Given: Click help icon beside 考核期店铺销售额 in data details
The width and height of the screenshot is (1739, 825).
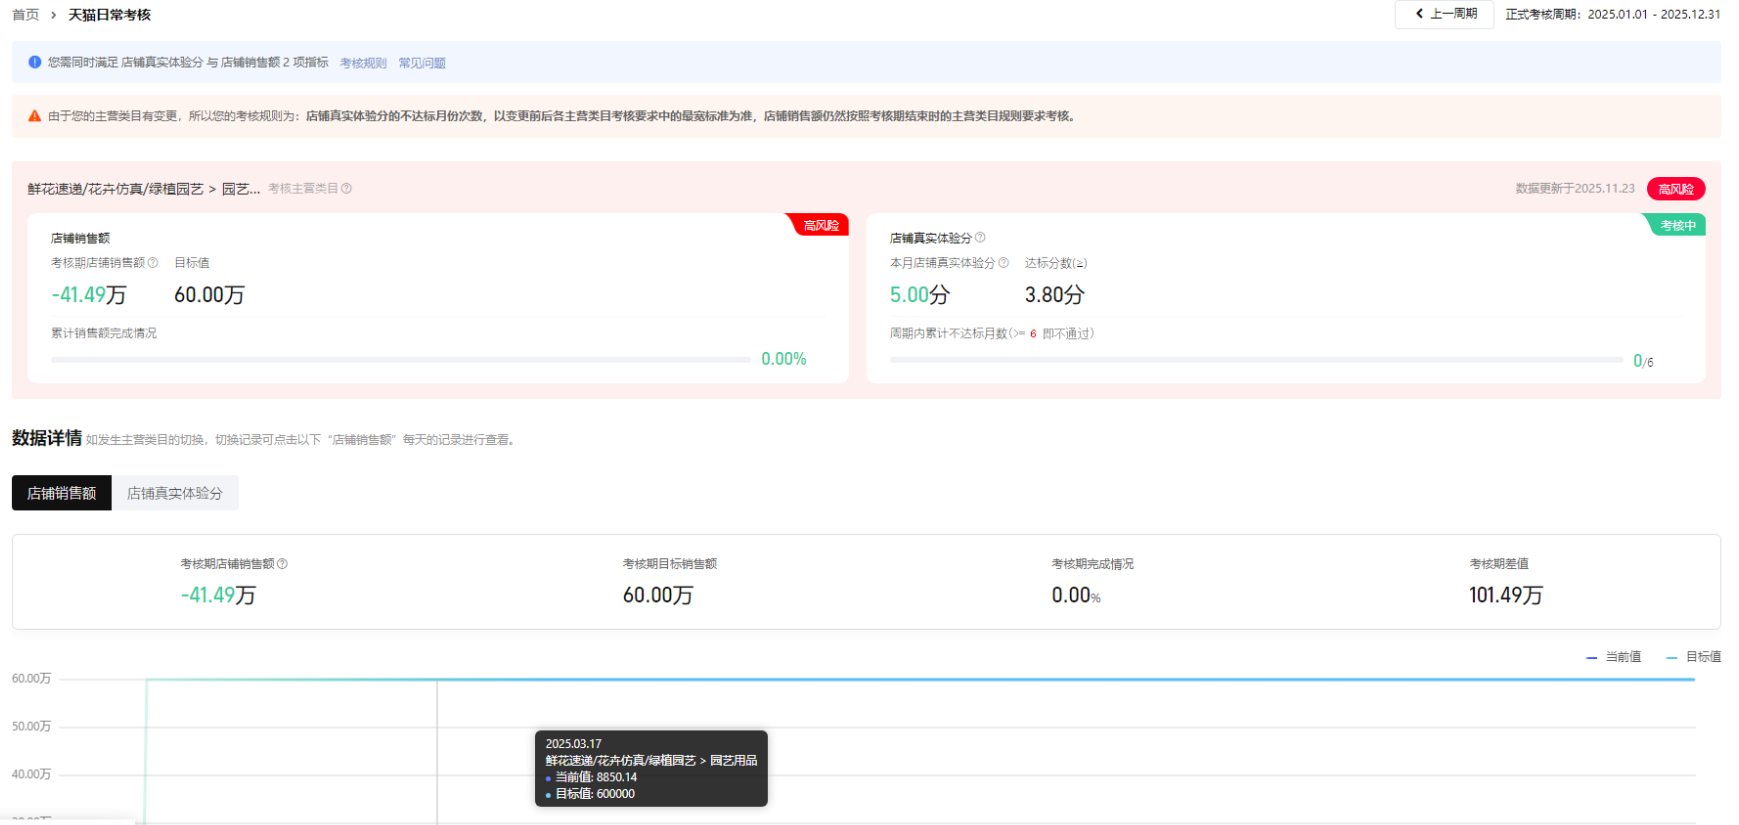Looking at the screenshot, I should [x=282, y=564].
